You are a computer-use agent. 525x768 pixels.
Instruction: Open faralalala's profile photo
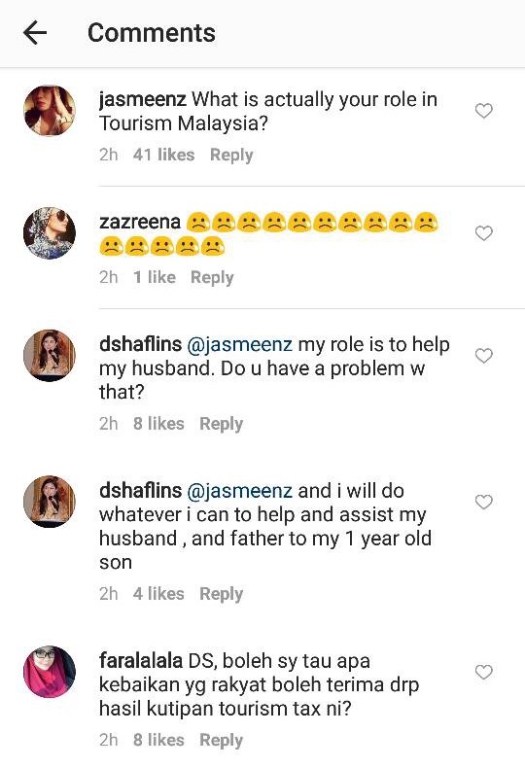[x=49, y=672]
